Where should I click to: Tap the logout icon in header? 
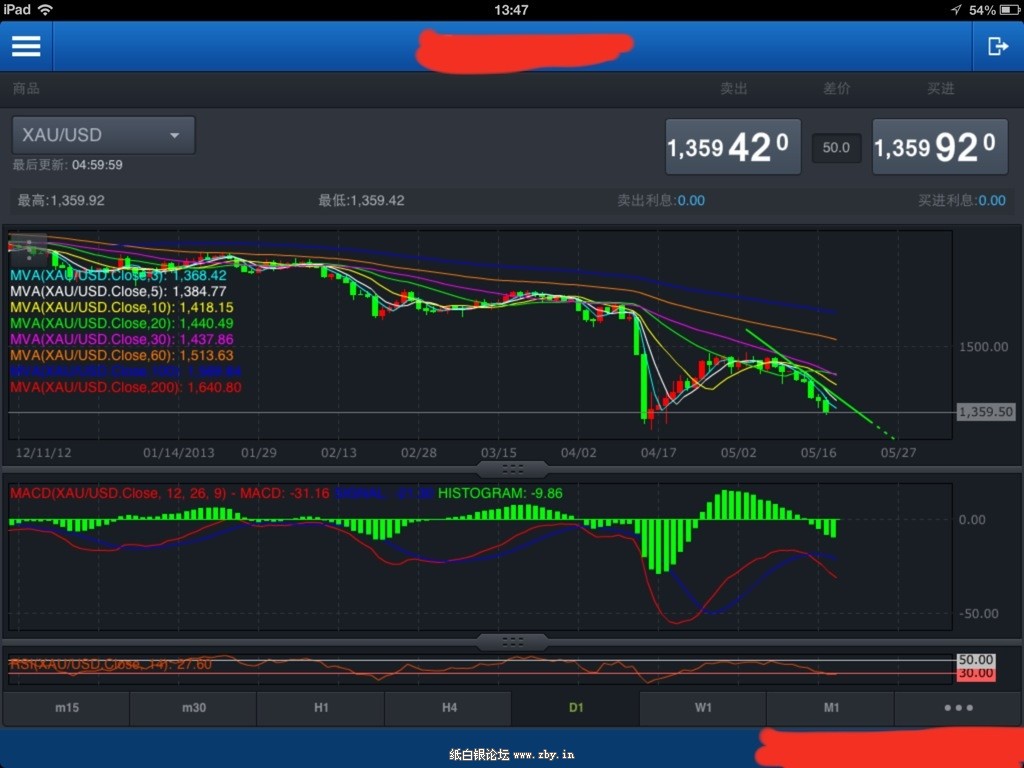point(997,46)
